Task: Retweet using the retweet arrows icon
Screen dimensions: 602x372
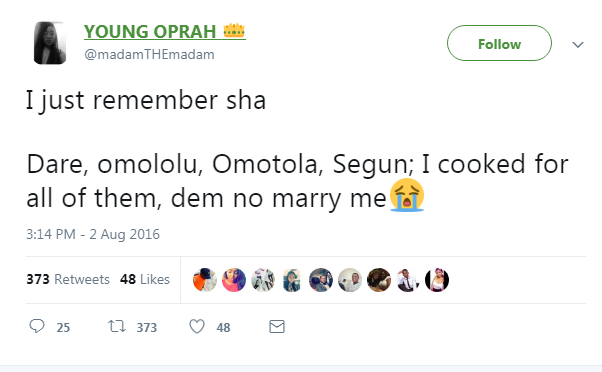Action: [x=117, y=326]
